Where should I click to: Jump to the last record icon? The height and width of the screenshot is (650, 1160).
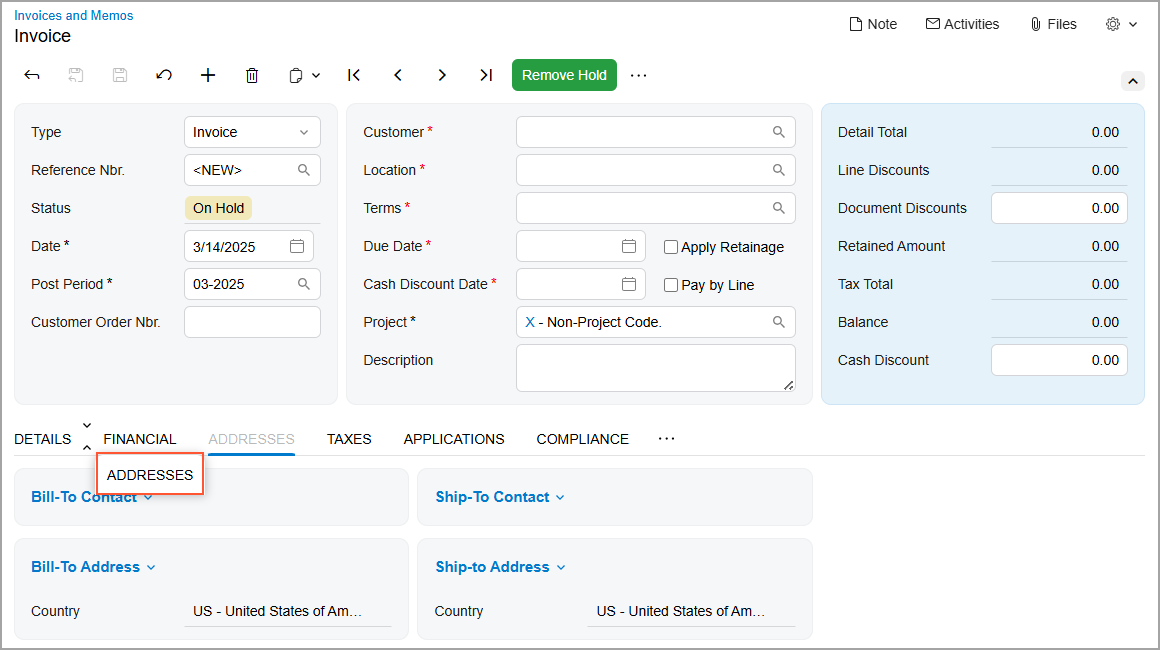pos(486,75)
